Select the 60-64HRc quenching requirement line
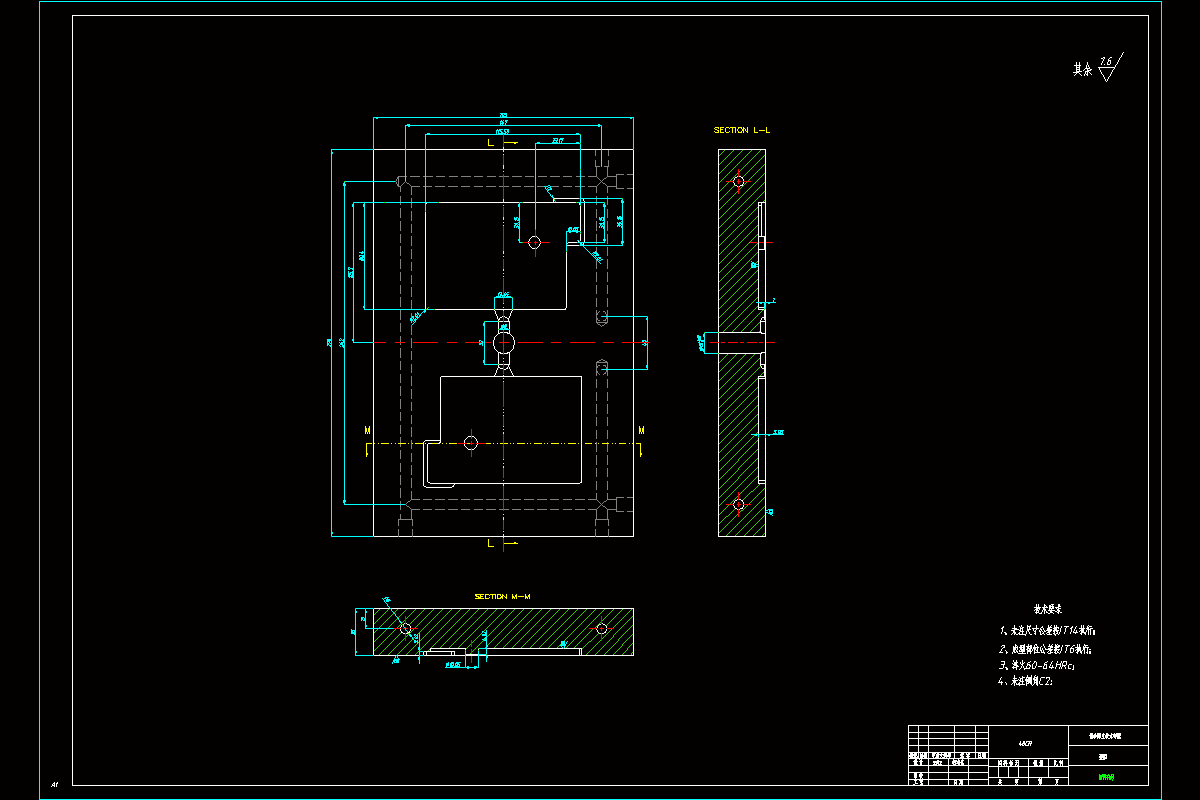 click(1036, 664)
